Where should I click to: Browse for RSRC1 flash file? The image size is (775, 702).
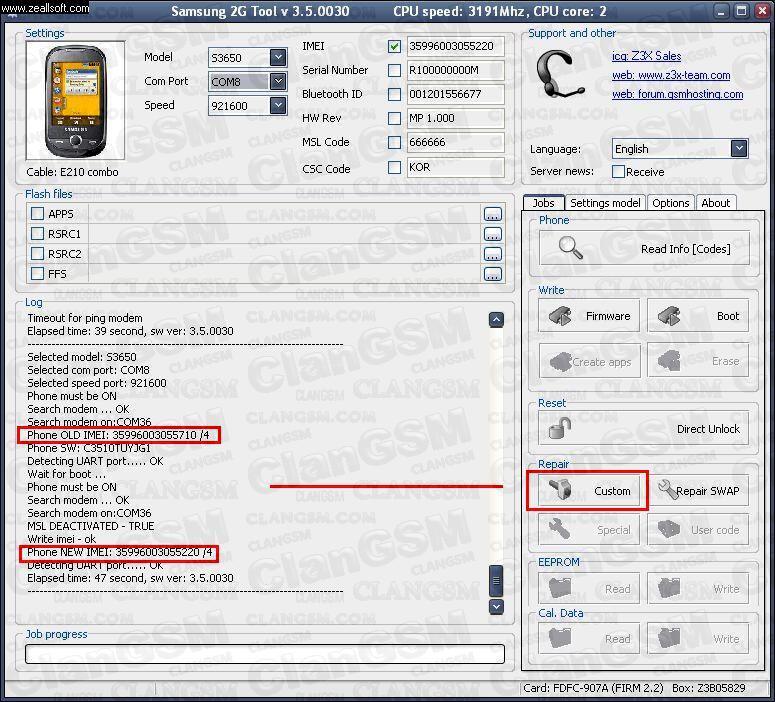click(492, 234)
